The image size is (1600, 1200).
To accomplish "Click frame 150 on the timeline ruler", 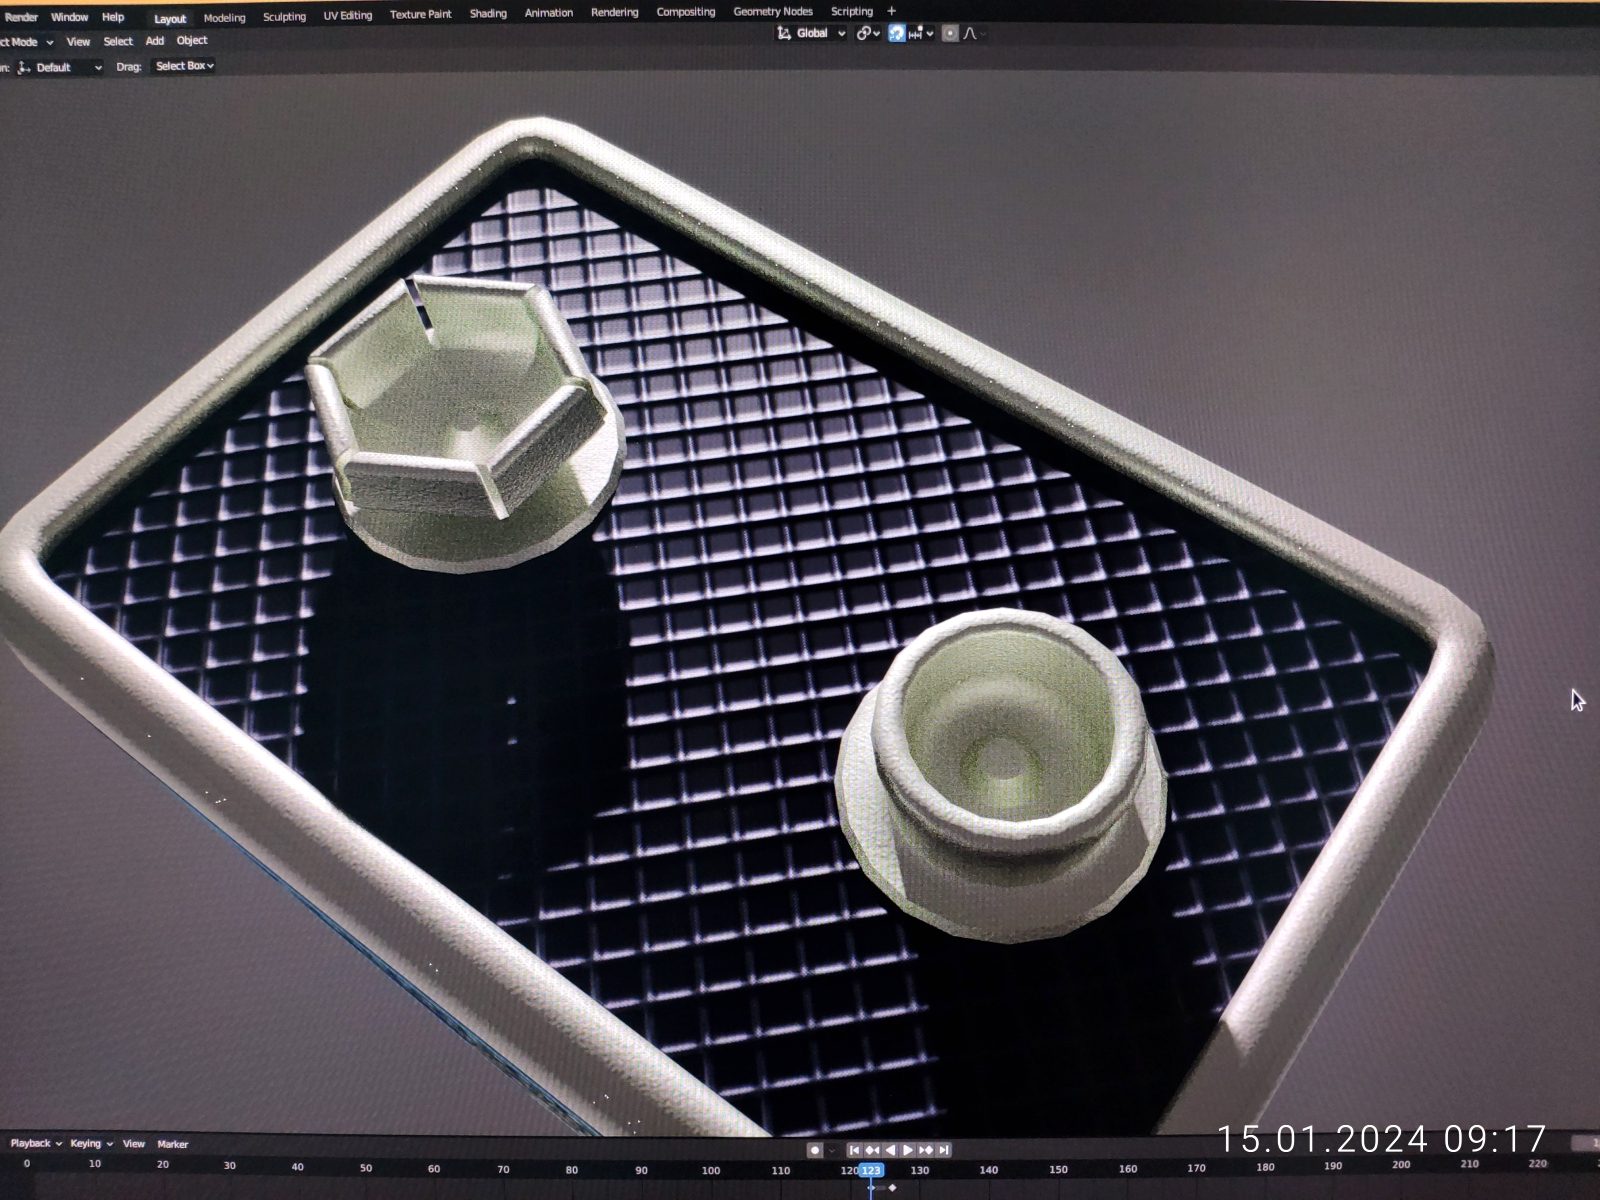I will [x=1057, y=1169].
